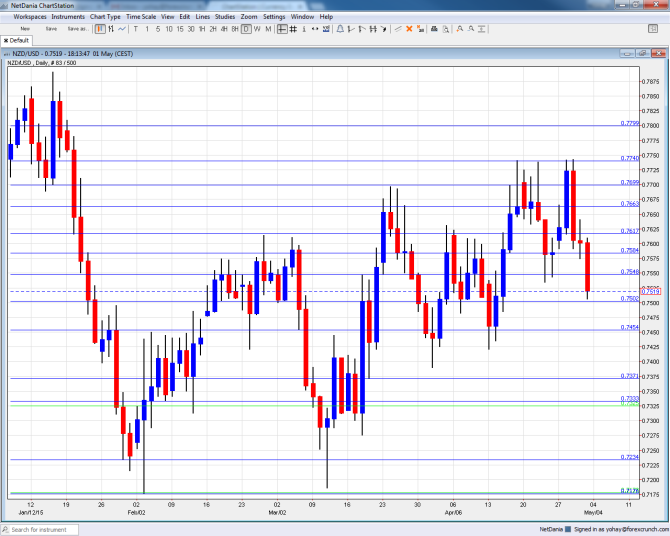The height and width of the screenshot is (536, 670).
Task: Click the reset zoom fit icon
Action: tap(482, 29)
